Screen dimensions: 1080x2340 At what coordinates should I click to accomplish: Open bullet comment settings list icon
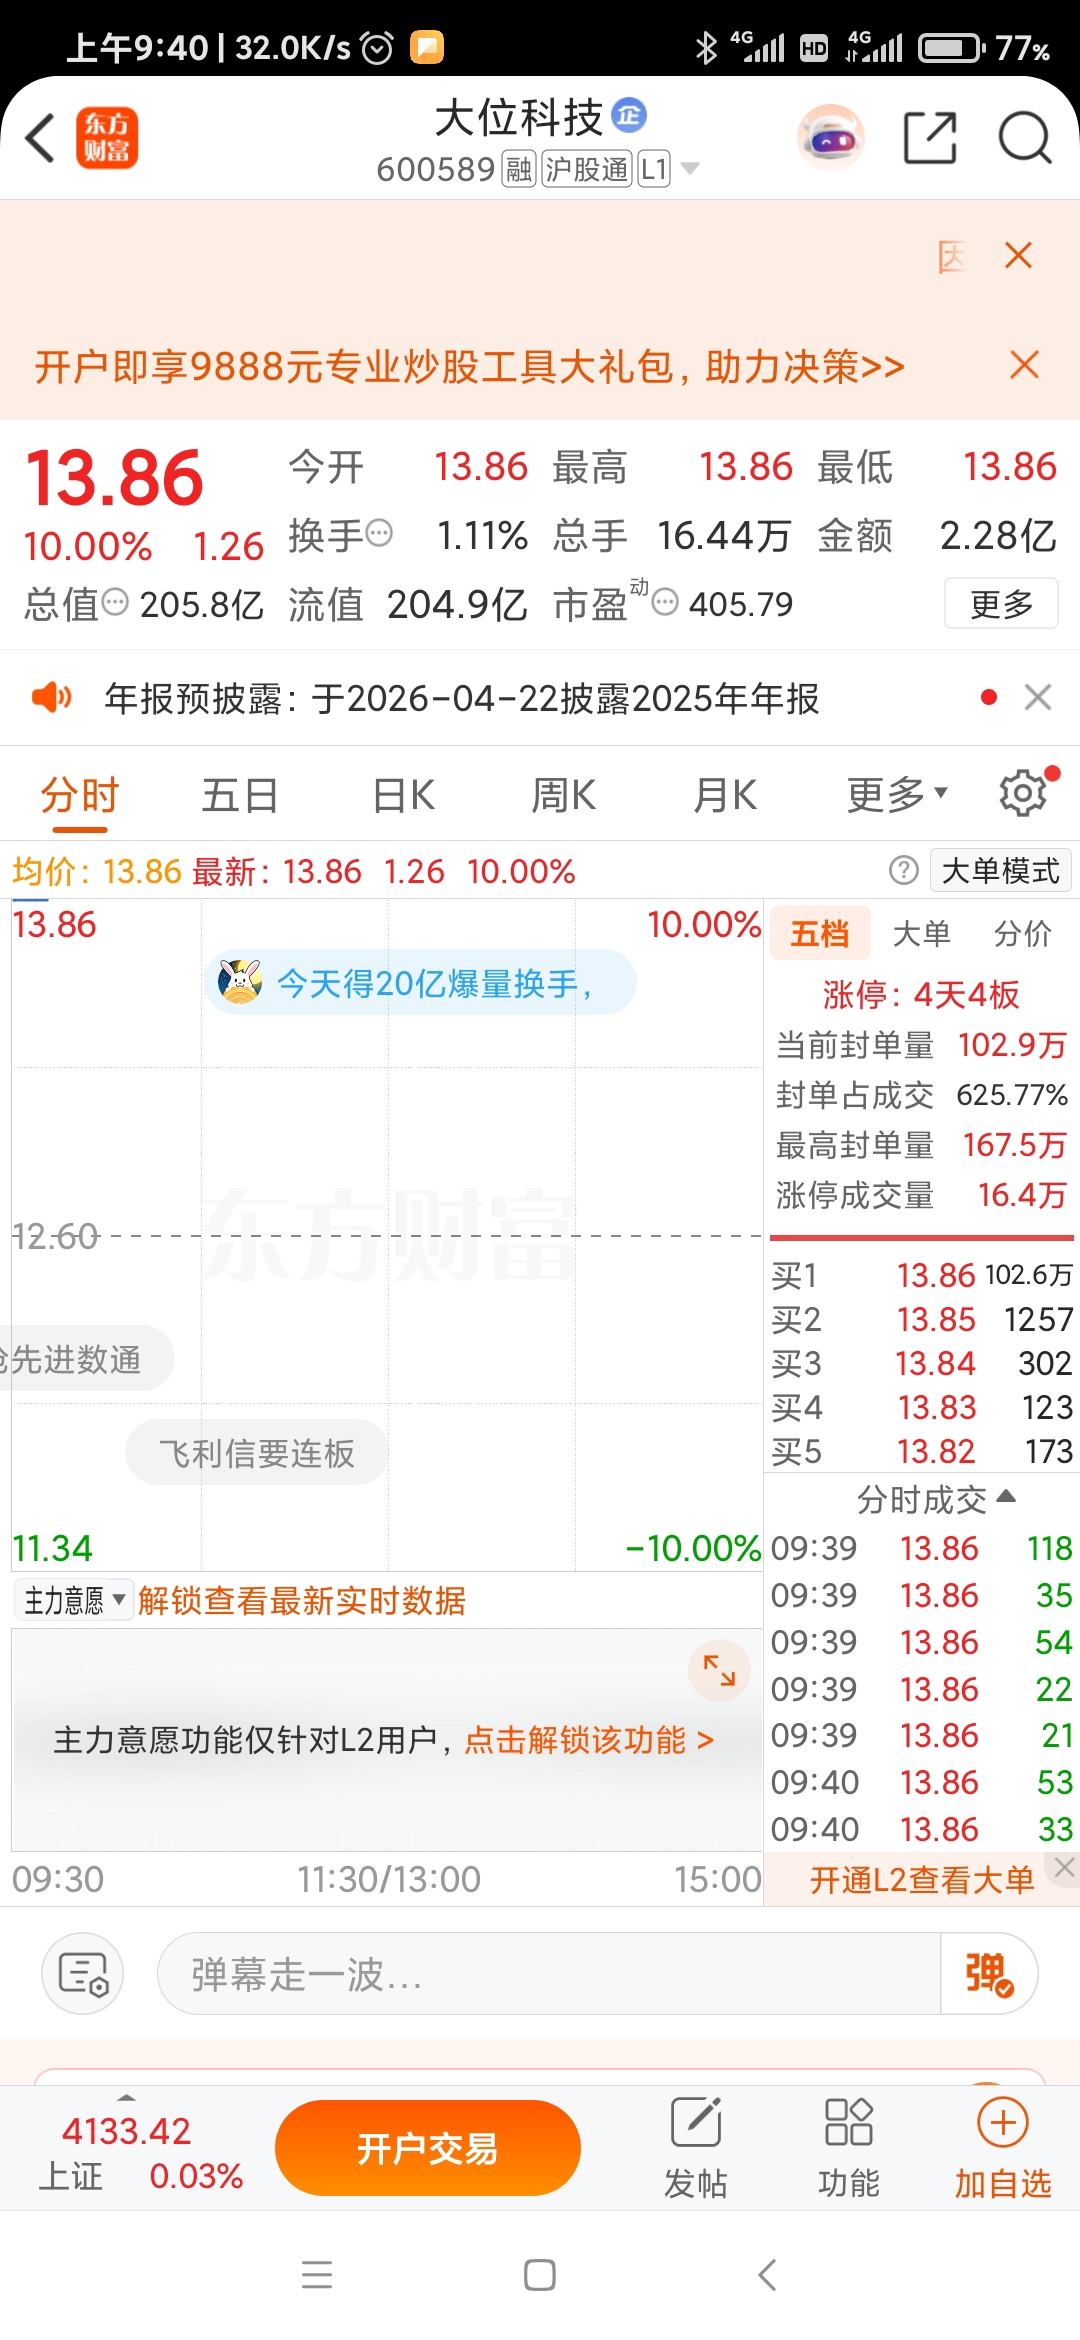(82, 1973)
